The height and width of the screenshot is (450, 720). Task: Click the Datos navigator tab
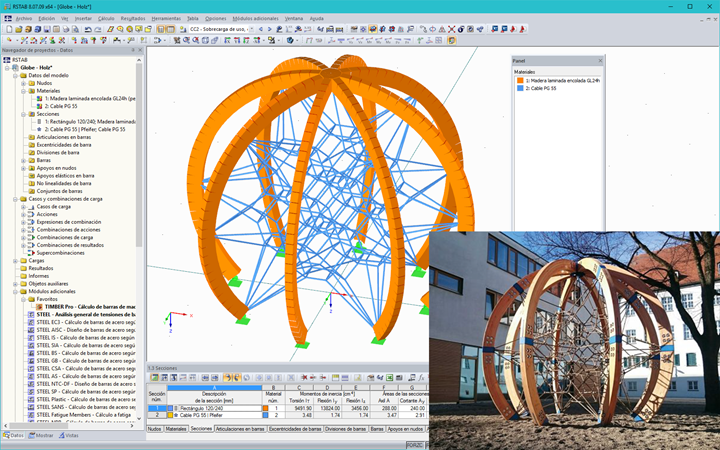click(14, 435)
